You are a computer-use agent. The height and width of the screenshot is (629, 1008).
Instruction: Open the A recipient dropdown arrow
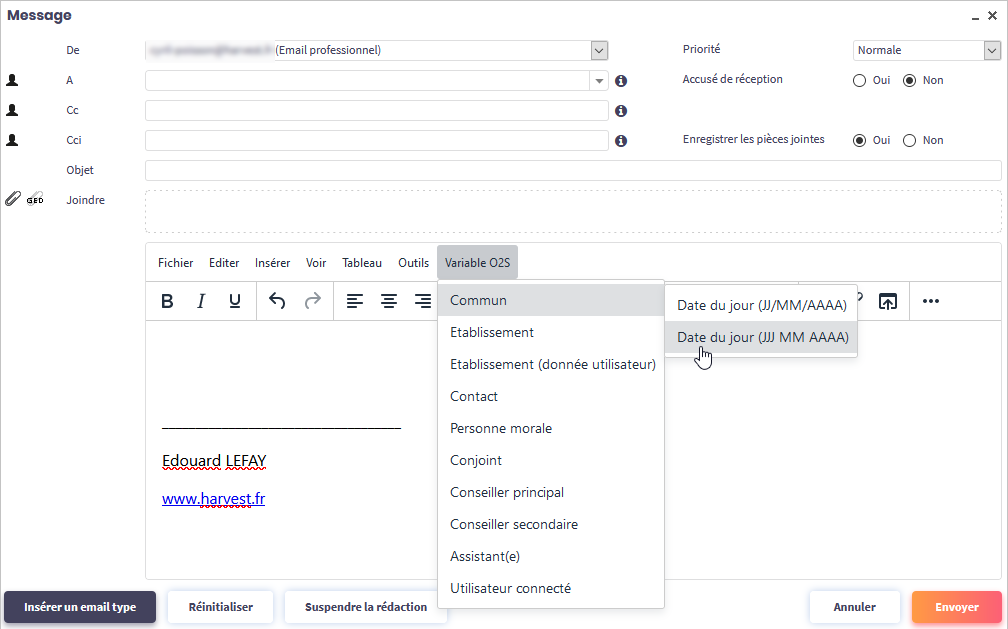click(x=599, y=81)
